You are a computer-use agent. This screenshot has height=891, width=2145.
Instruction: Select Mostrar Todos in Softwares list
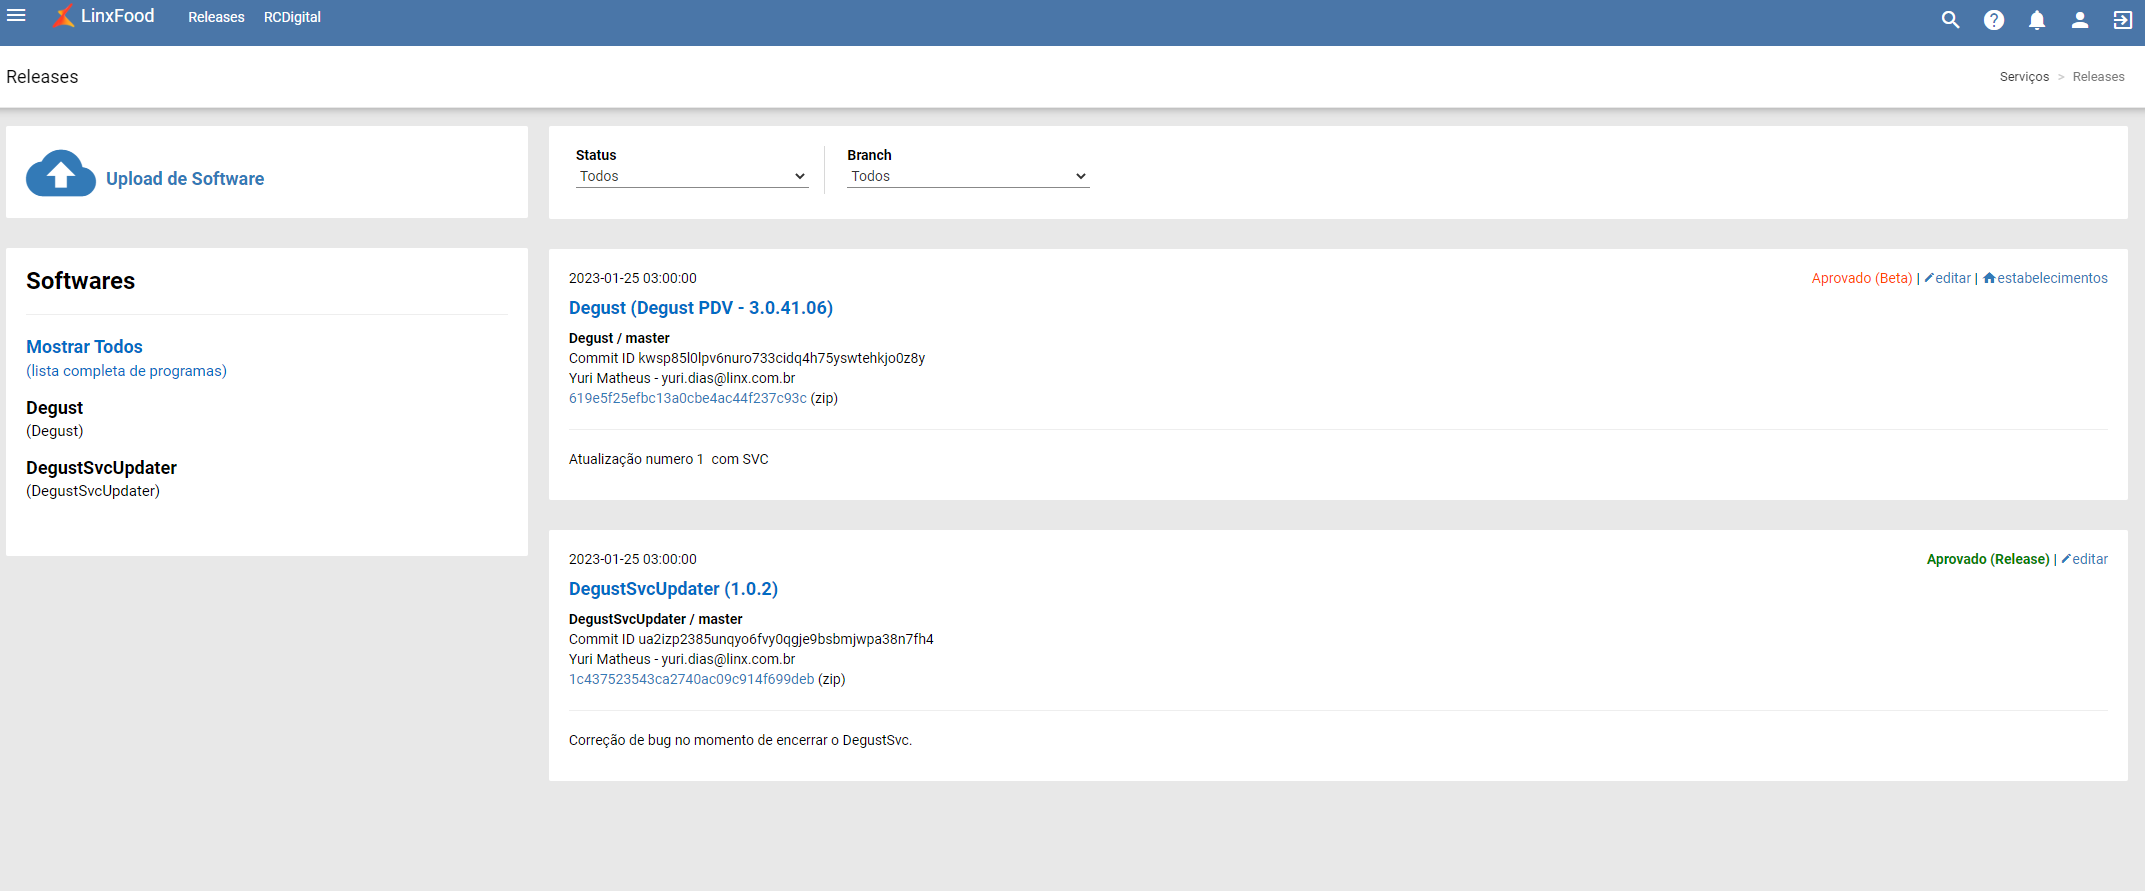pyautogui.click(x=84, y=347)
